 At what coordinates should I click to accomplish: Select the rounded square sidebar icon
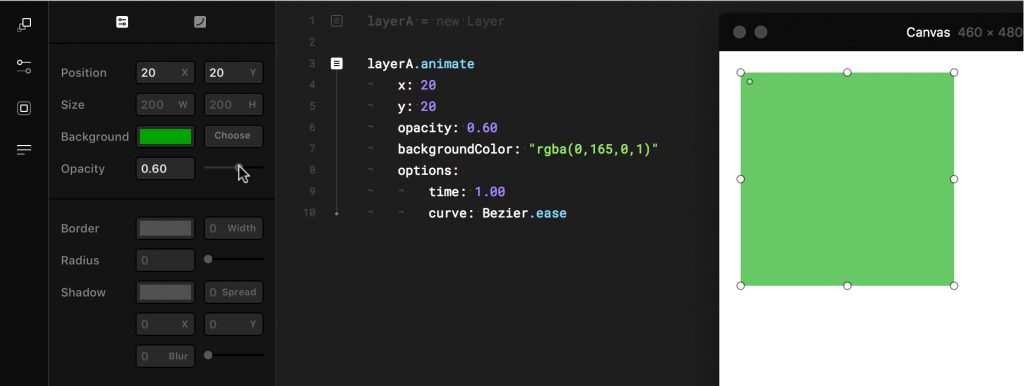[24, 108]
